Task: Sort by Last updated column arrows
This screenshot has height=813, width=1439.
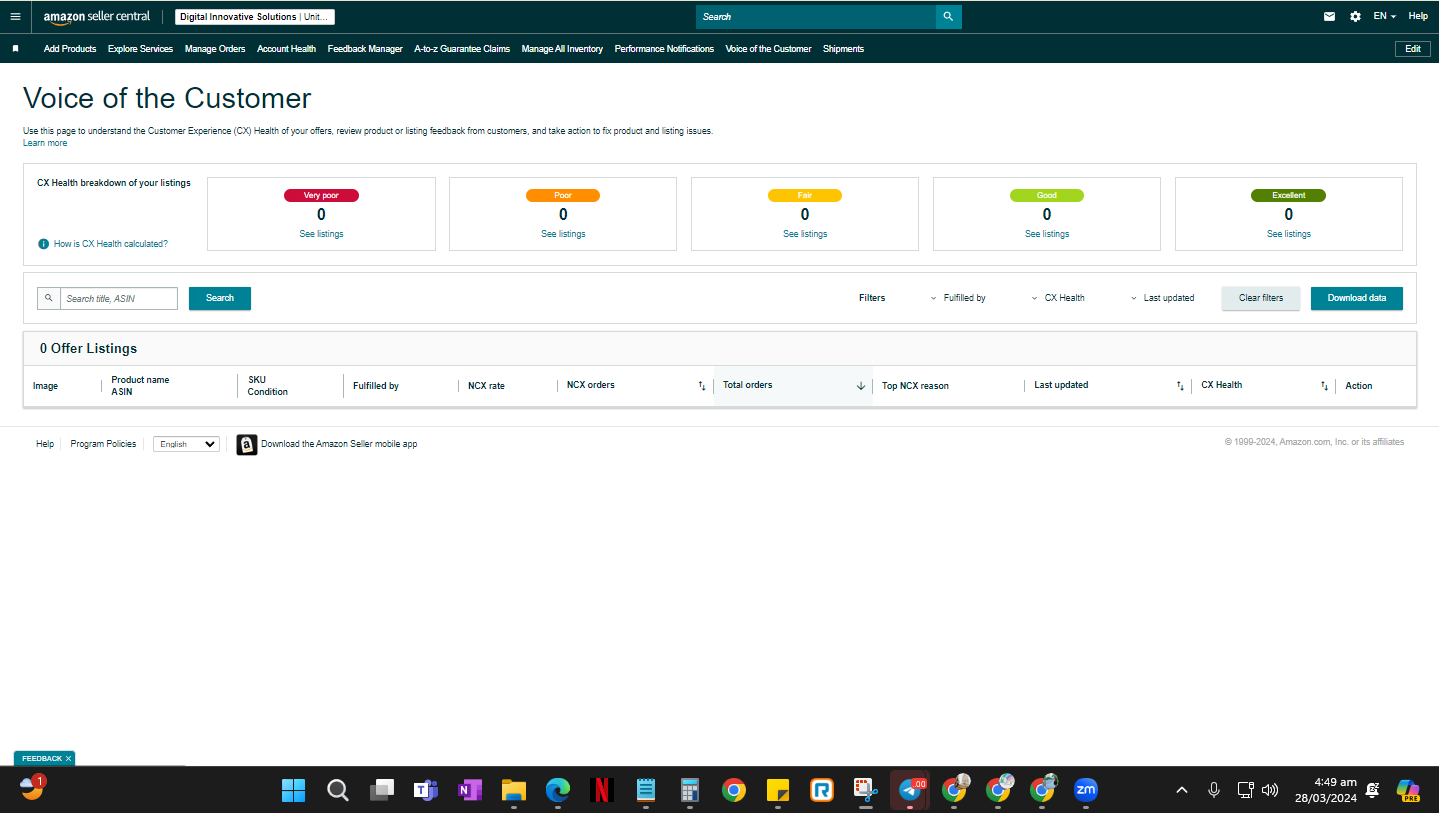Action: coord(1180,386)
